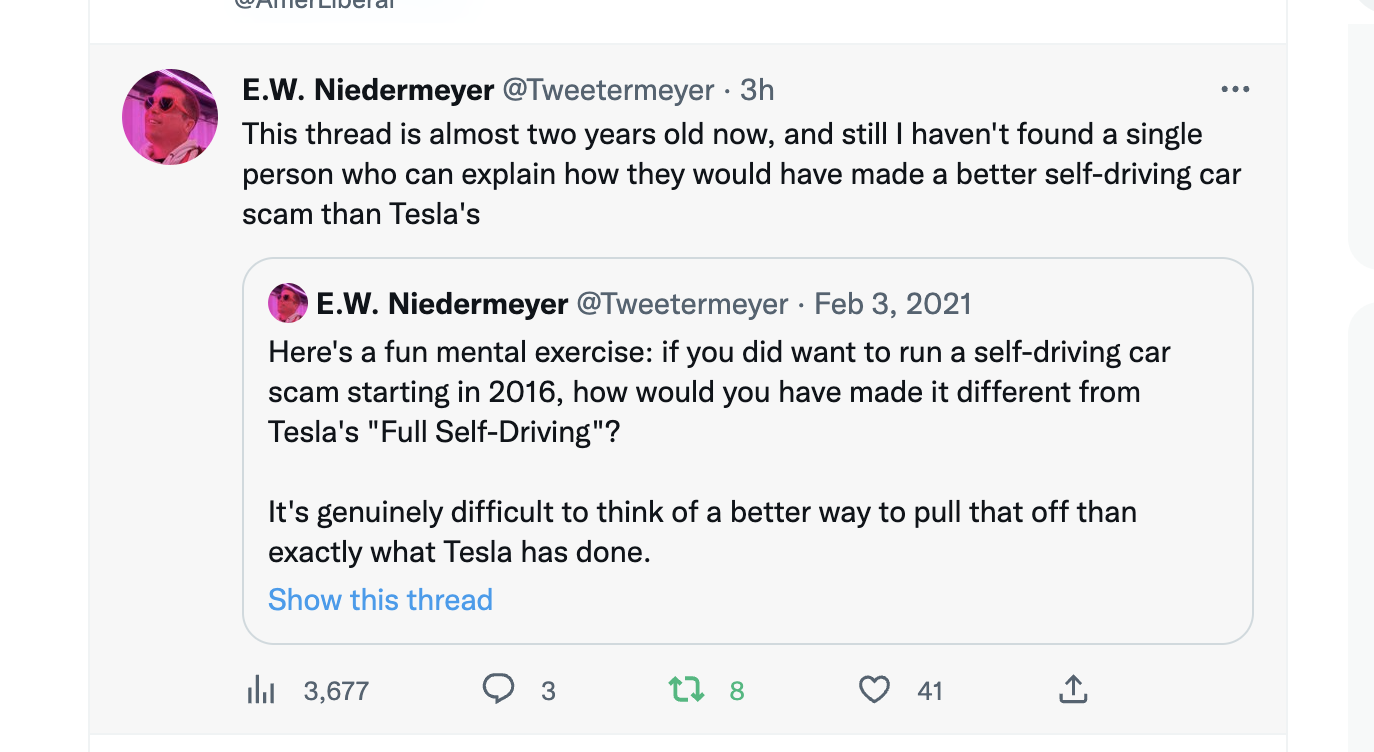This screenshot has width=1374, height=752.
Task: Open E.W. Niedermeyer name on main tweet
Action: click(368, 90)
